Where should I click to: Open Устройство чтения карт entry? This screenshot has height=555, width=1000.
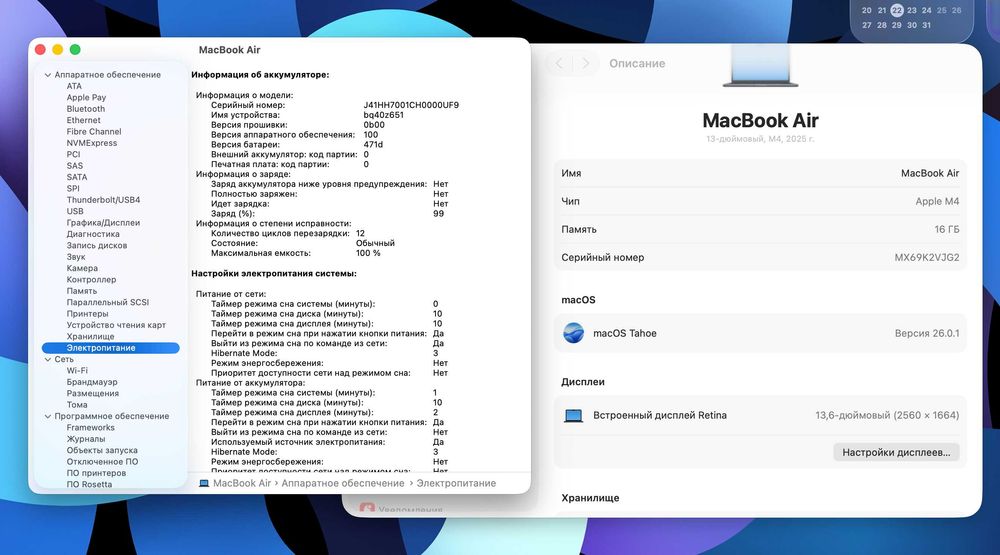point(116,325)
